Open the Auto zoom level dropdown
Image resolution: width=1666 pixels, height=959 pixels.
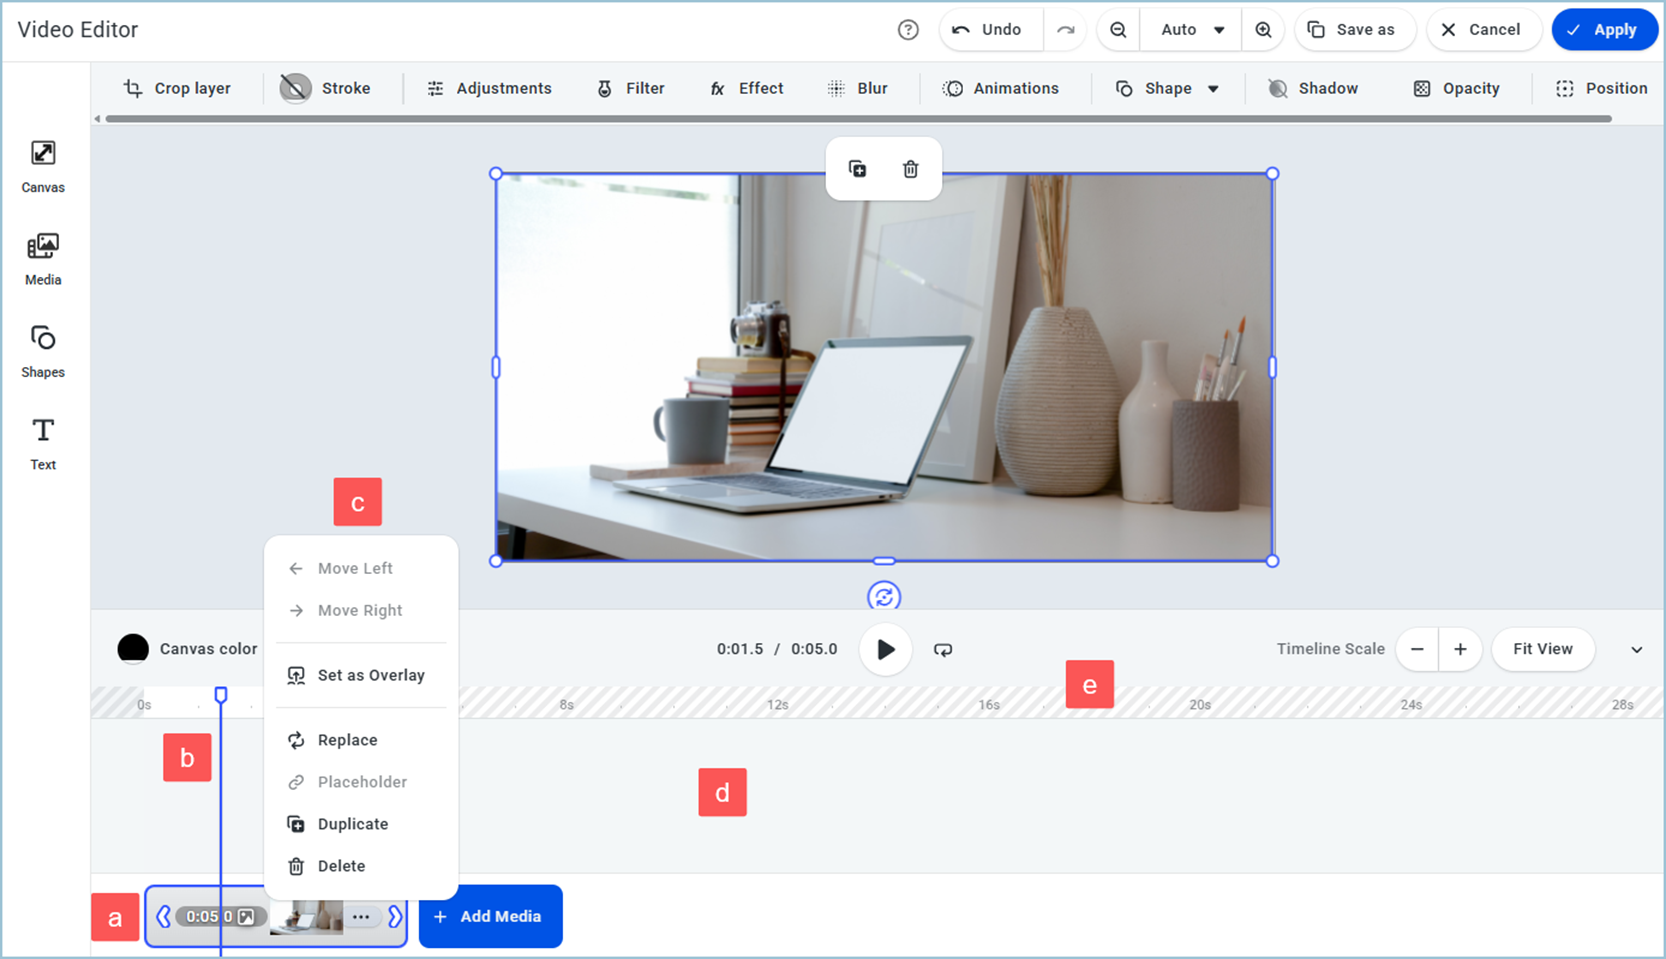tap(1191, 30)
